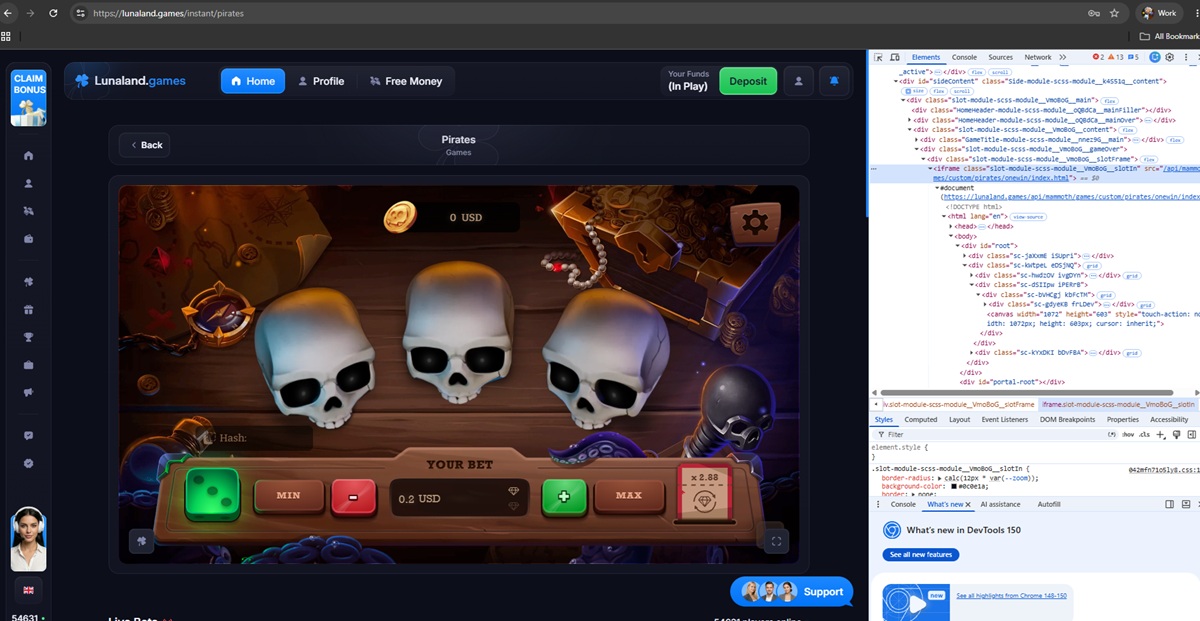The image size is (1200, 621).
Task: Switch to the DevTools Sources tab
Action: click(1001, 57)
